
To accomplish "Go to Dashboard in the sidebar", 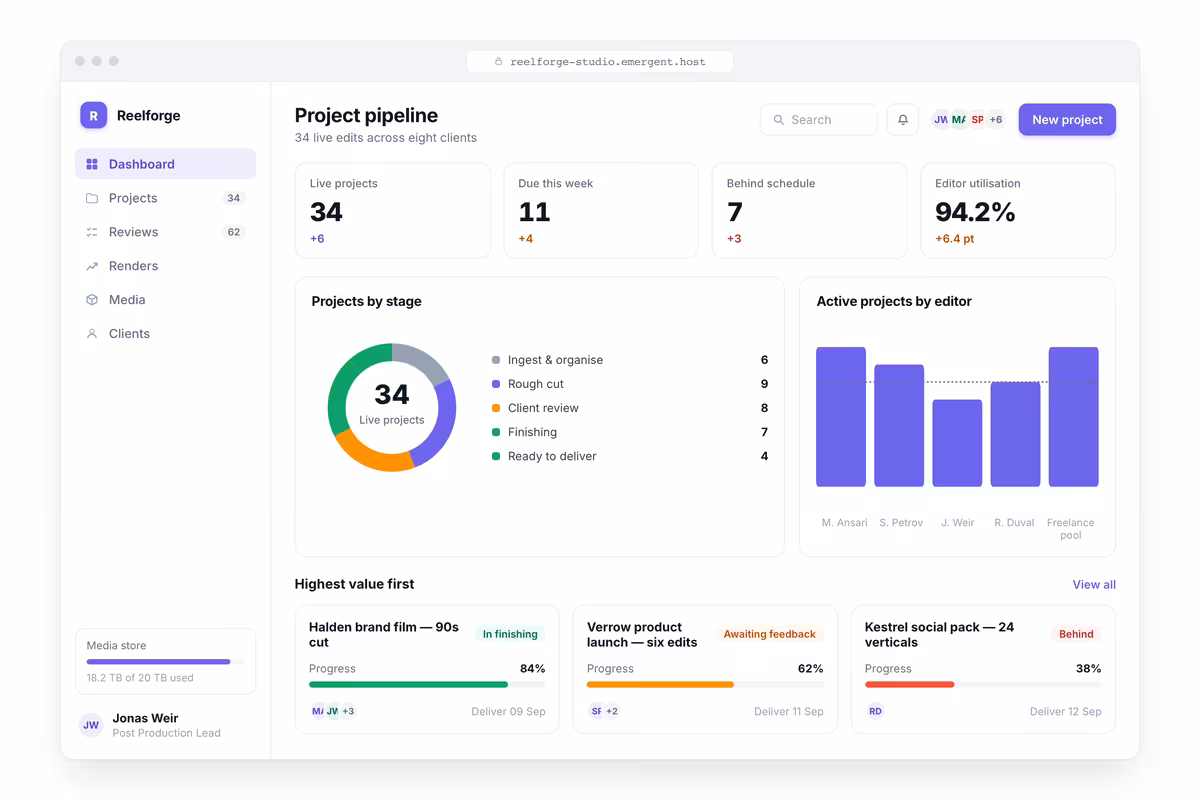I will pos(165,164).
